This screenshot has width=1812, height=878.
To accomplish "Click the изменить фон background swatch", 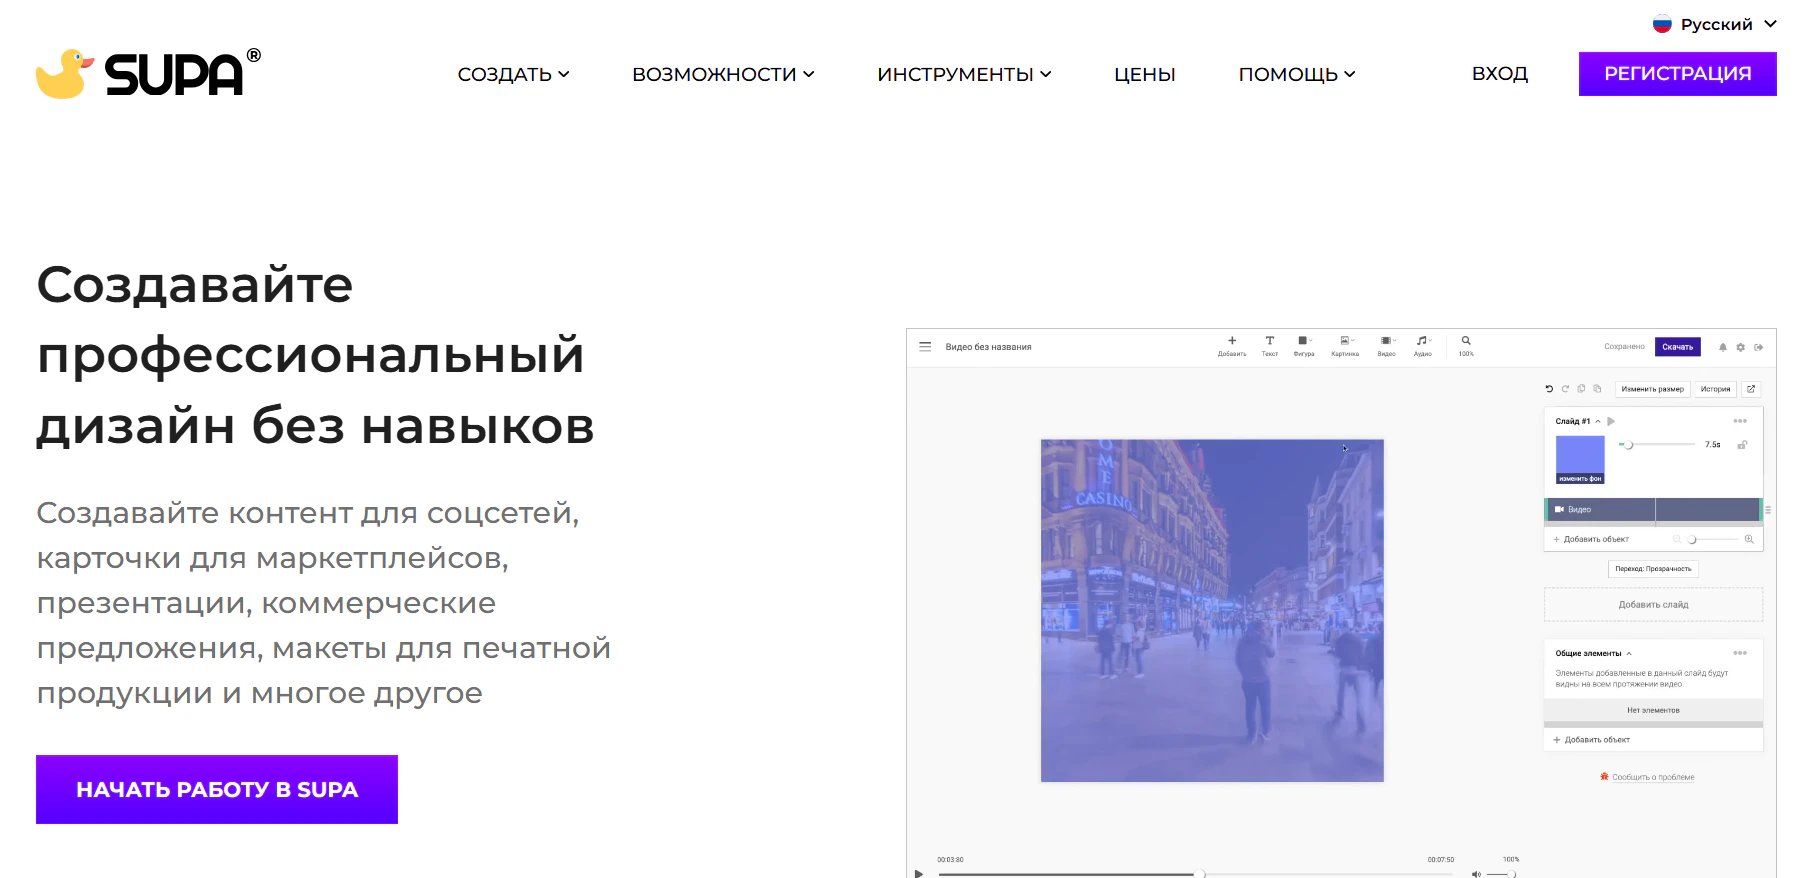I will click(1580, 460).
